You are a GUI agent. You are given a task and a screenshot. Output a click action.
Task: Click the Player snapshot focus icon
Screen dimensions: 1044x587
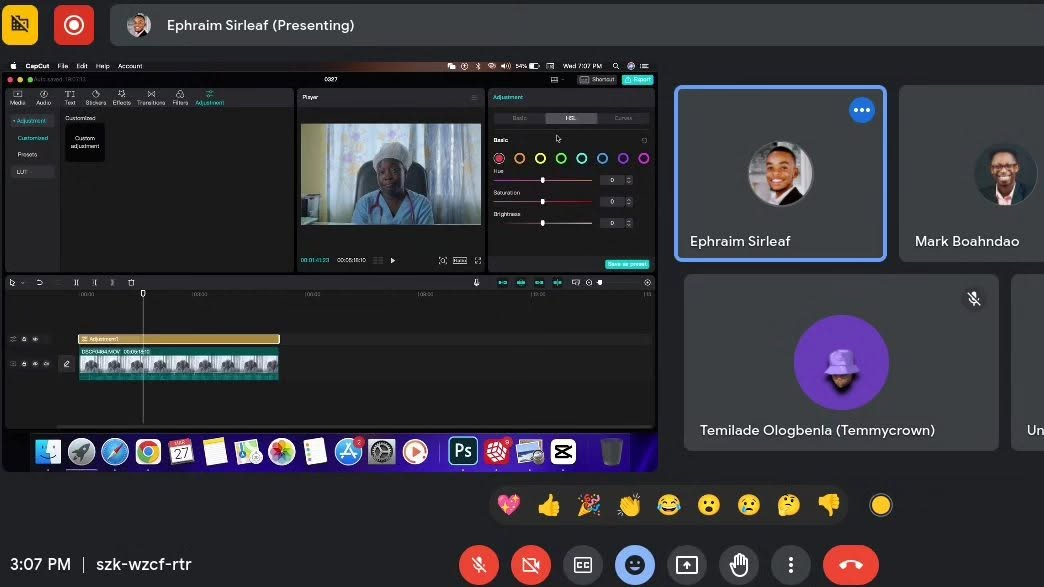point(443,260)
